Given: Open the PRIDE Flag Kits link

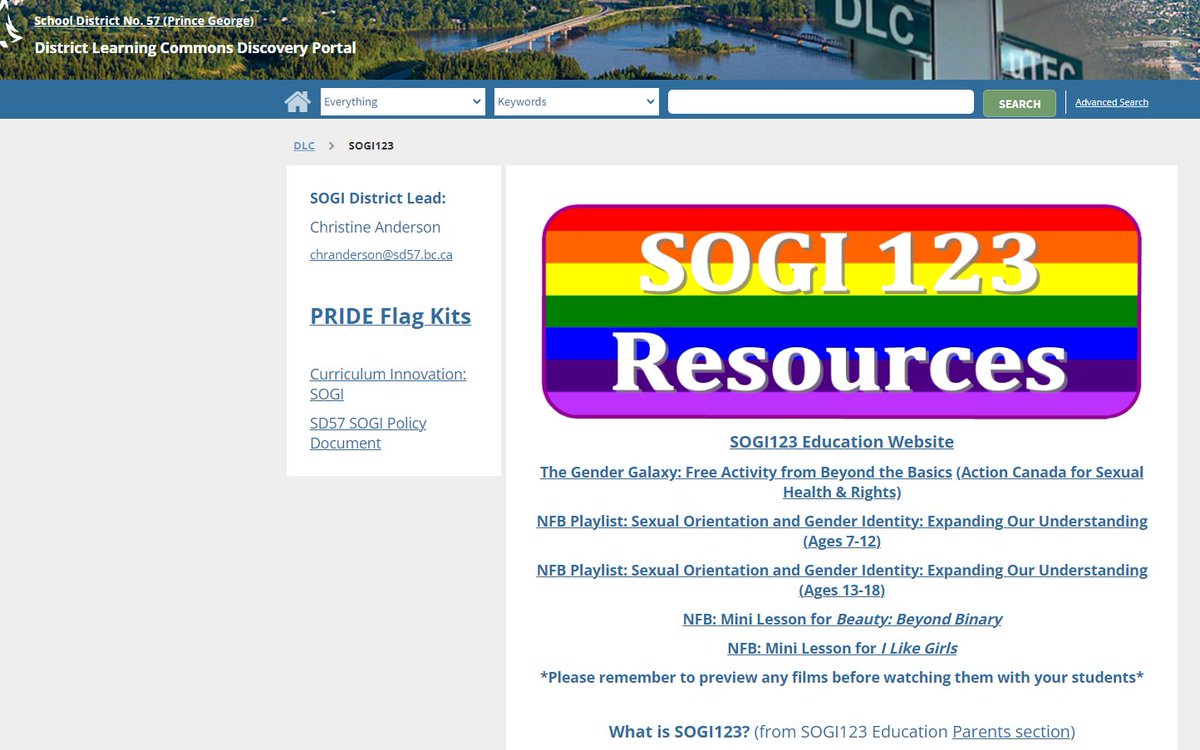Looking at the screenshot, I should 390,316.
